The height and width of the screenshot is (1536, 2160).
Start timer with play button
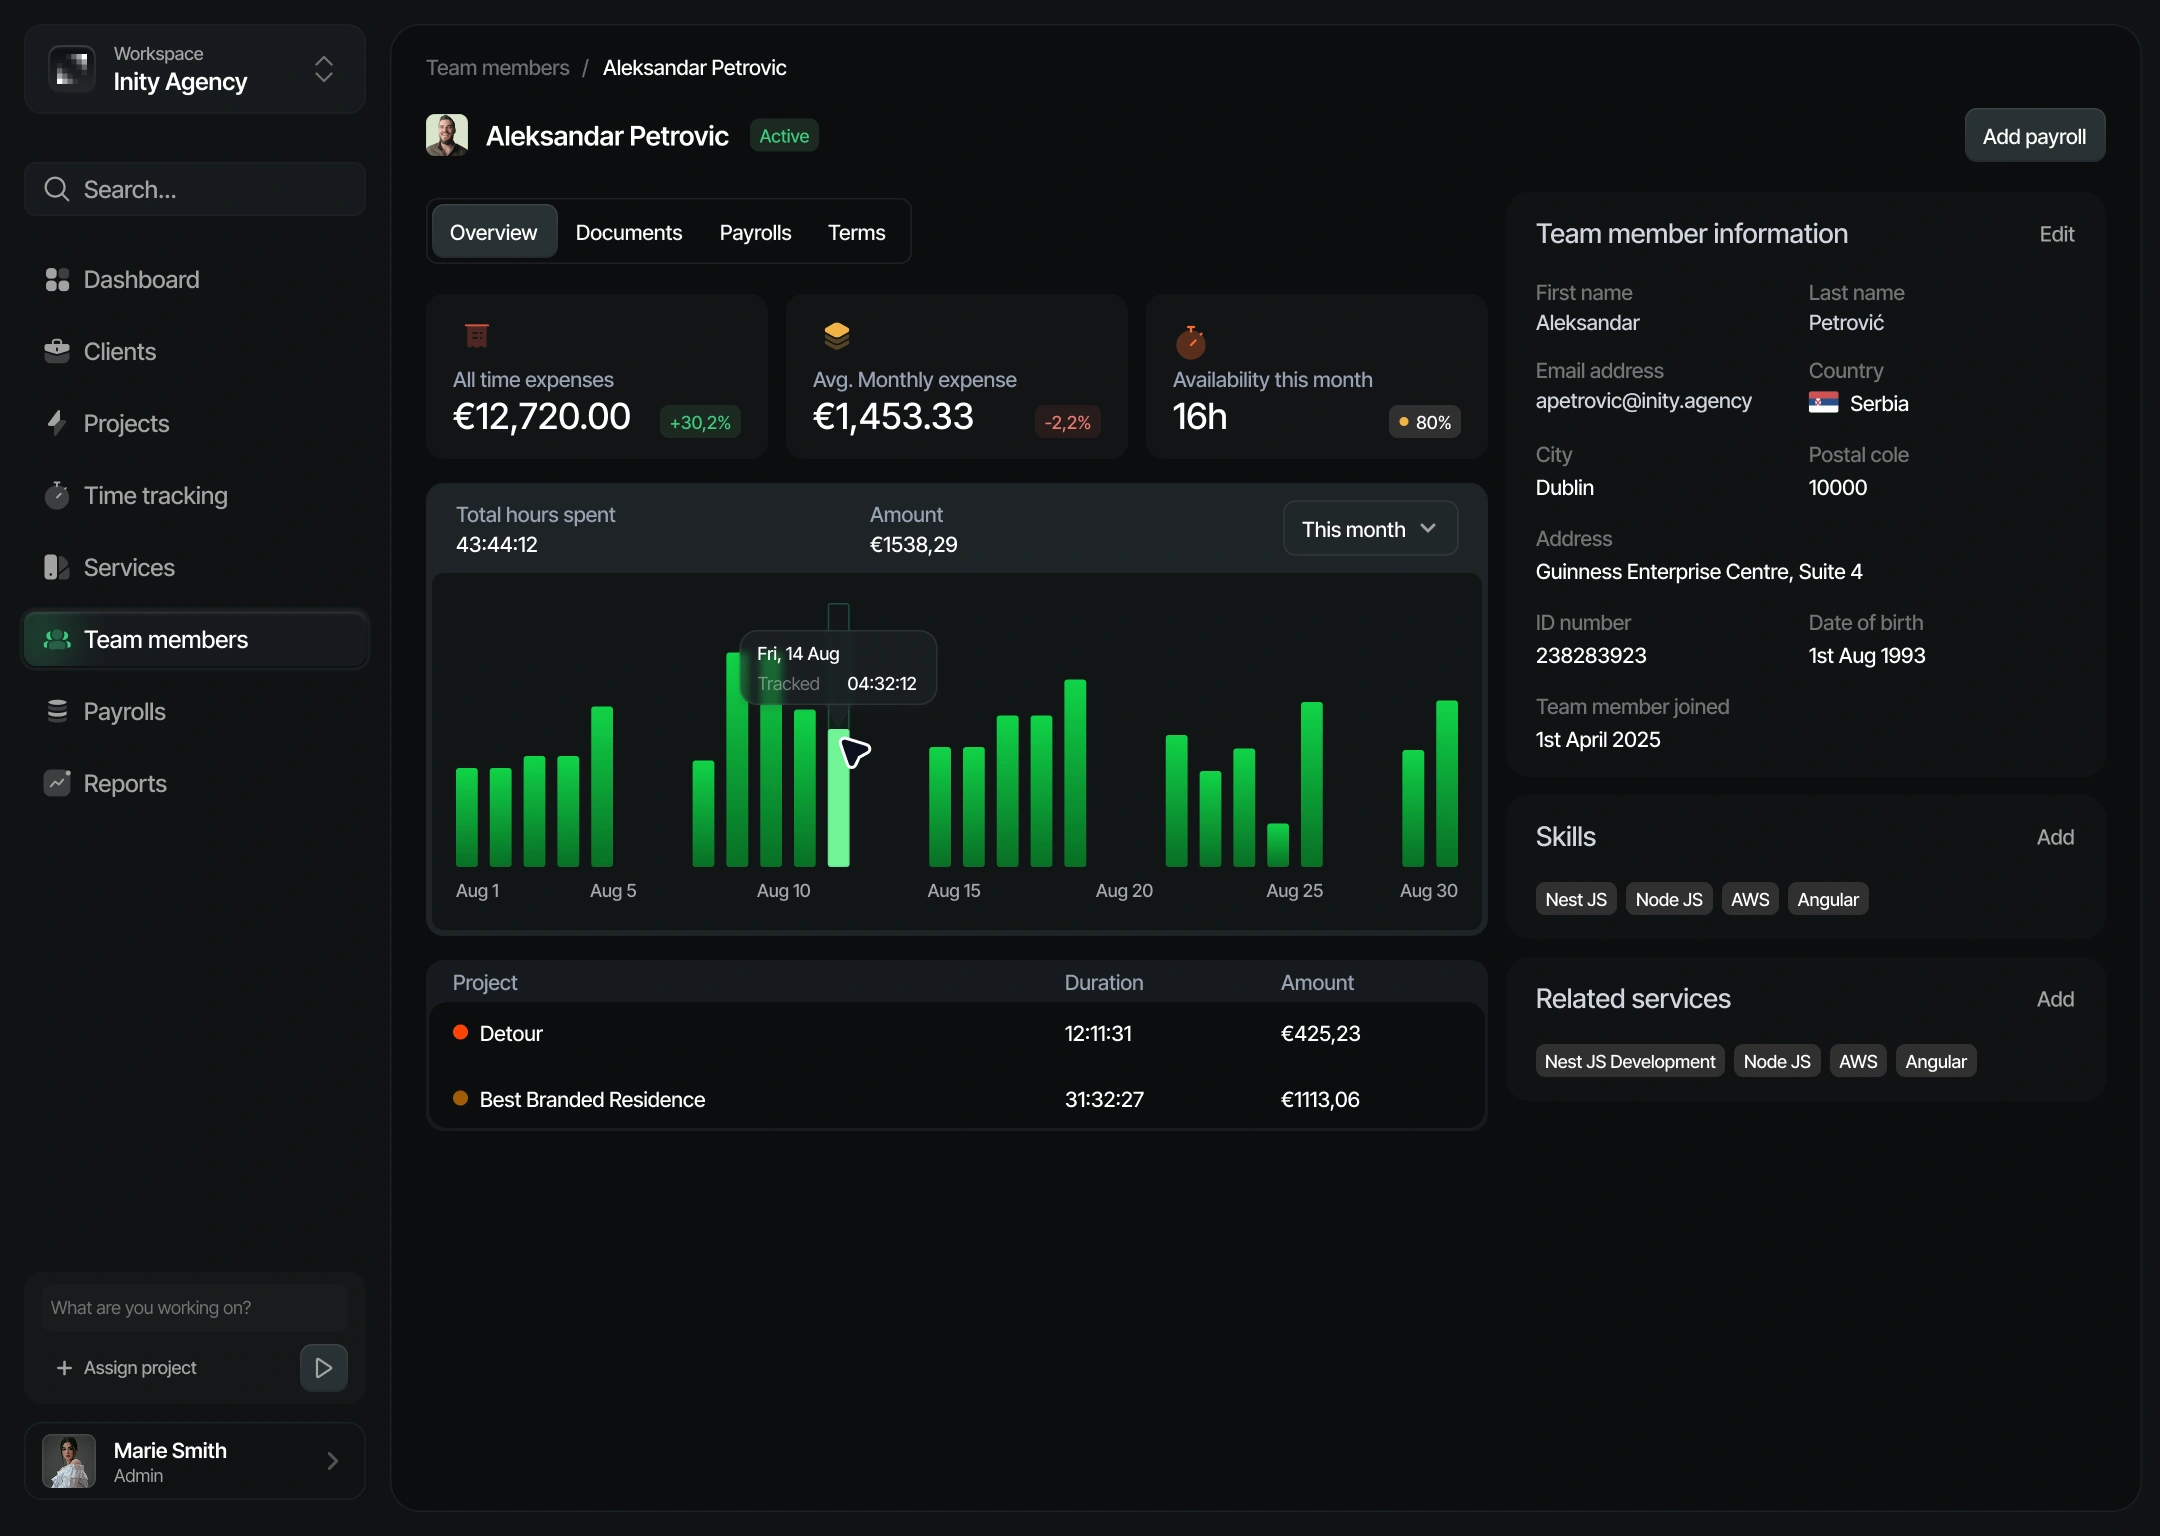[323, 1367]
